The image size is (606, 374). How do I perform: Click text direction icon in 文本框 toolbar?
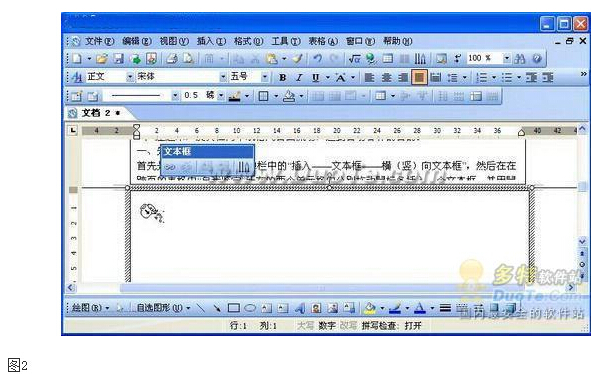tap(243, 167)
